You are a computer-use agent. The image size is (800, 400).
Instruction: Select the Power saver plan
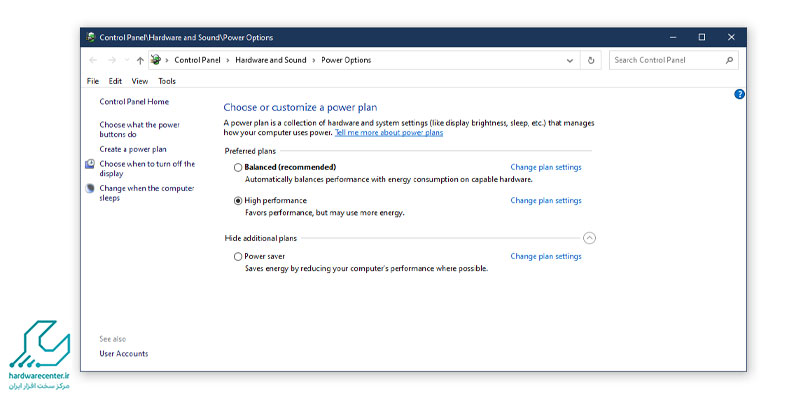(238, 257)
